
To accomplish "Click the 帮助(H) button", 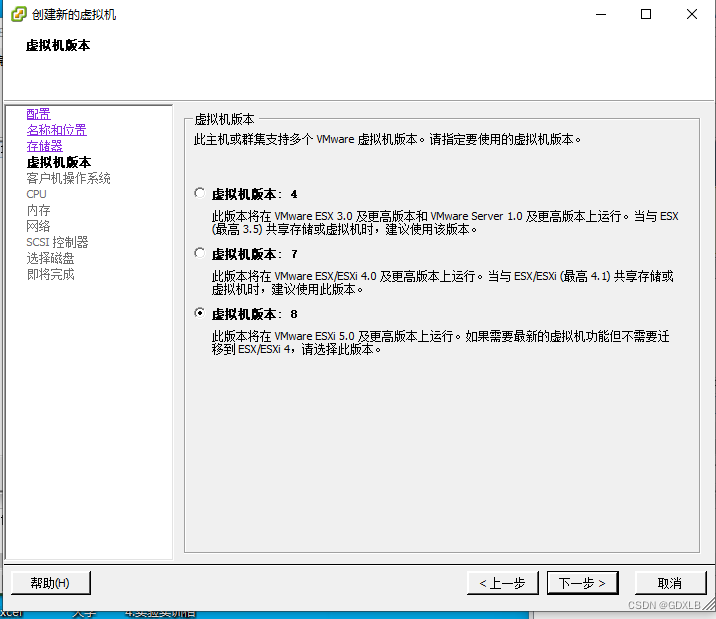I will pos(51,583).
